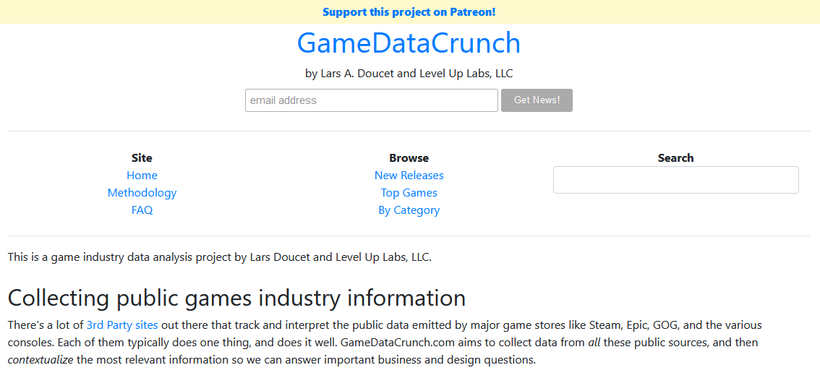Follow the 3rd Party sites link
This screenshot has width=820, height=388.
pos(122,325)
